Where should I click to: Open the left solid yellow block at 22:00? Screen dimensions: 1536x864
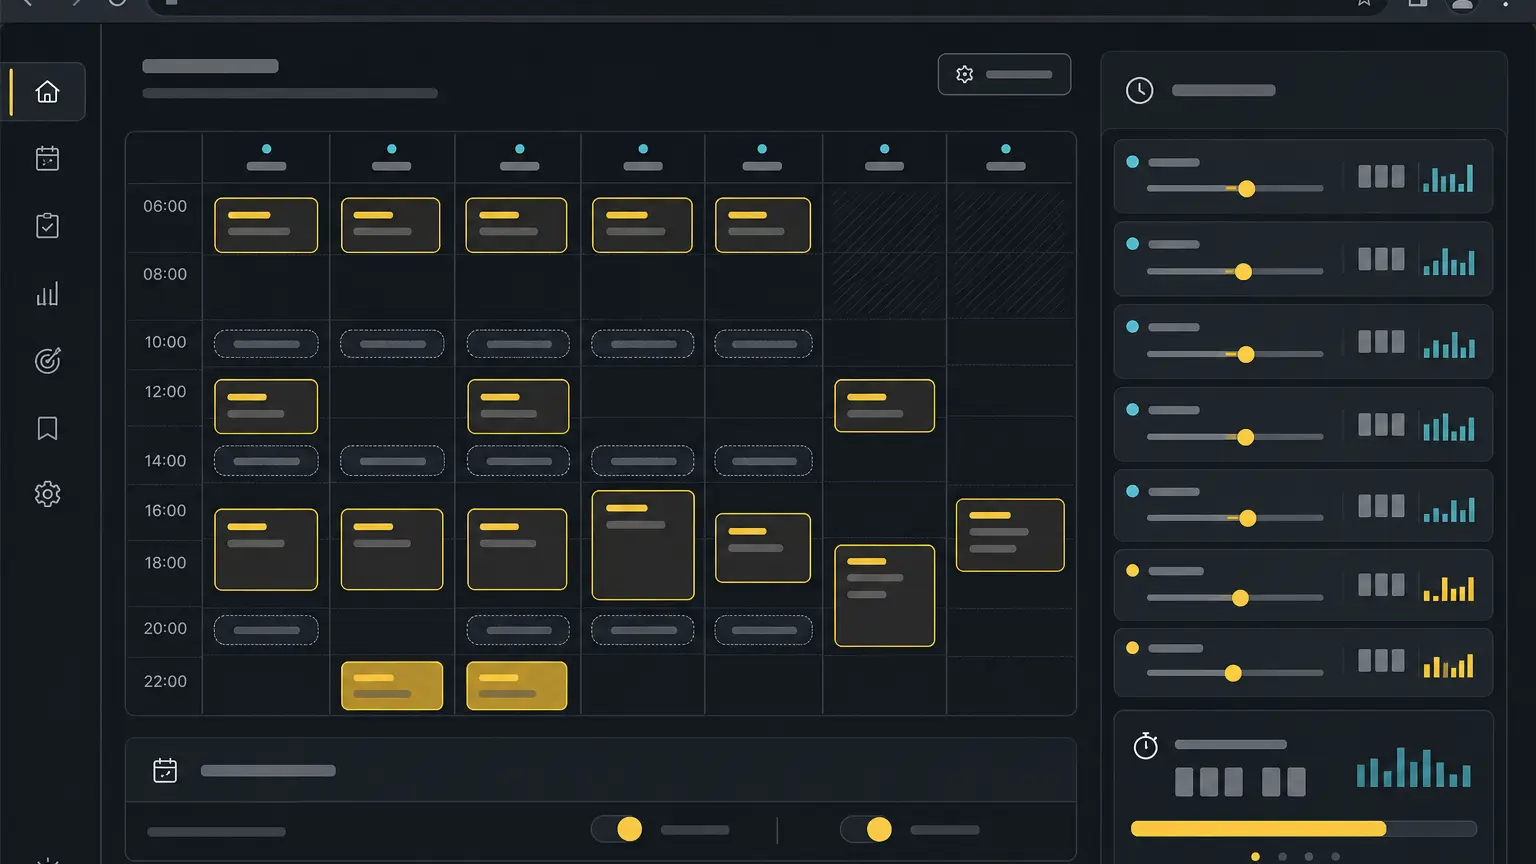[392, 686]
